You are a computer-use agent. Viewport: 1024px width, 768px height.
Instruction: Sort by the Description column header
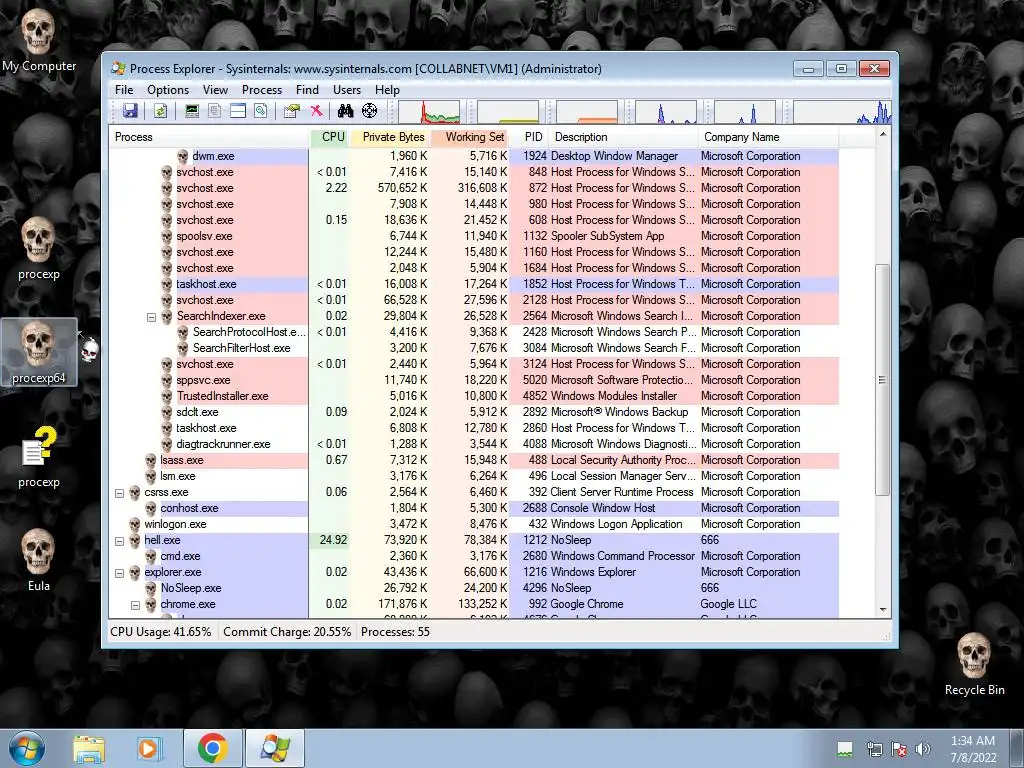point(624,137)
